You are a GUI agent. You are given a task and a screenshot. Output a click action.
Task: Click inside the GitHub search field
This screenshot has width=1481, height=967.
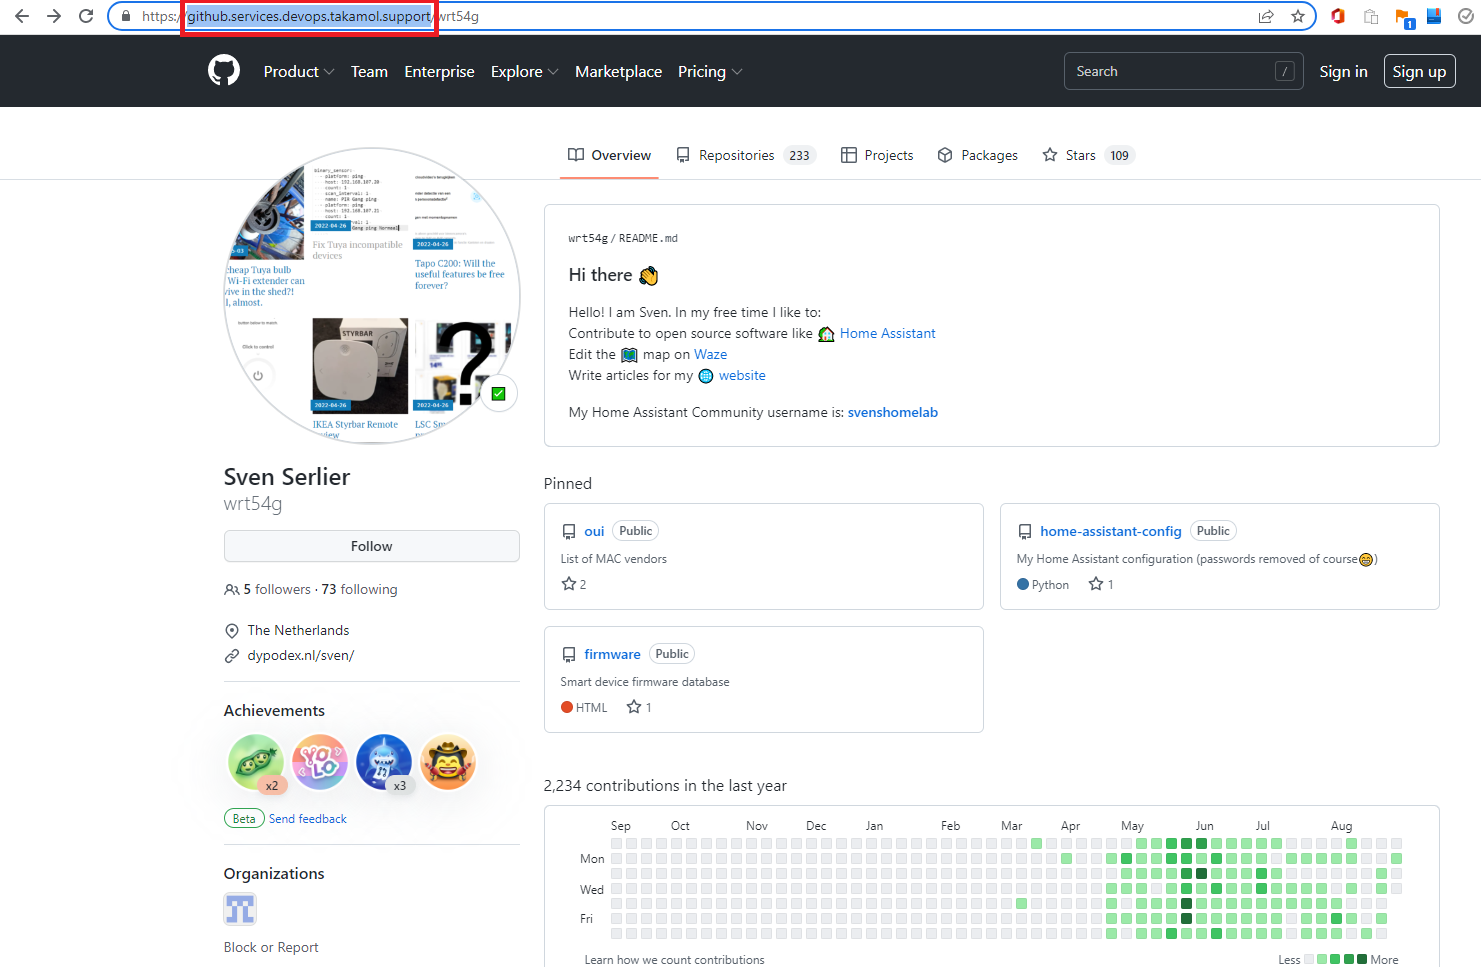point(1160,71)
